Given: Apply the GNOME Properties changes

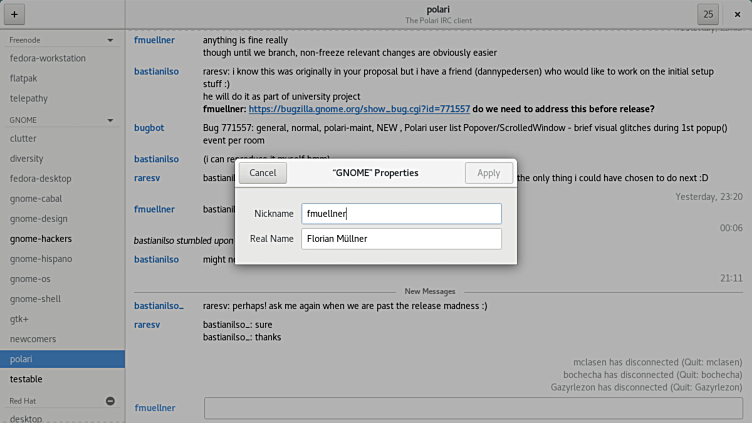Looking at the screenshot, I should [489, 173].
